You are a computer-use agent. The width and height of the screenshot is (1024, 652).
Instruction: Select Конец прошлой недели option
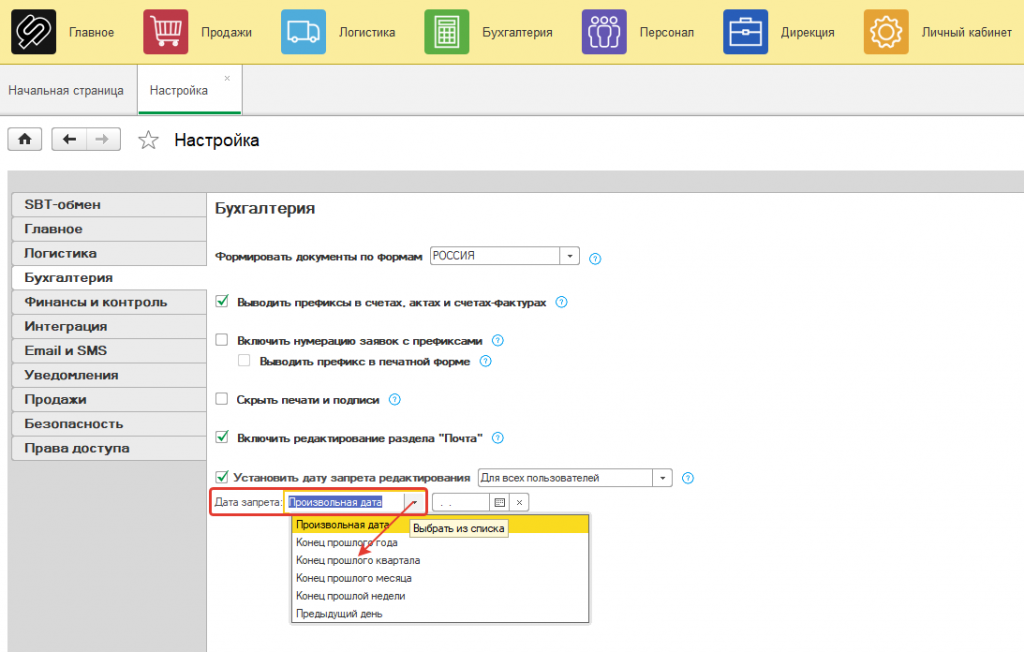(x=440, y=596)
